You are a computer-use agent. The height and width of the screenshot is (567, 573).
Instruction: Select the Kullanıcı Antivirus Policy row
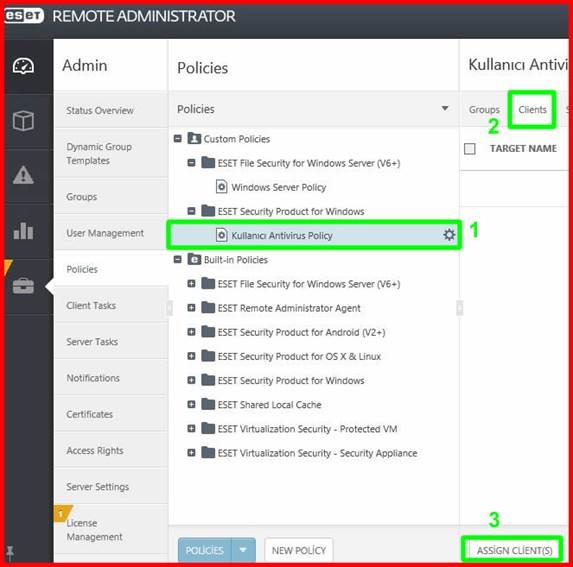tap(314, 235)
